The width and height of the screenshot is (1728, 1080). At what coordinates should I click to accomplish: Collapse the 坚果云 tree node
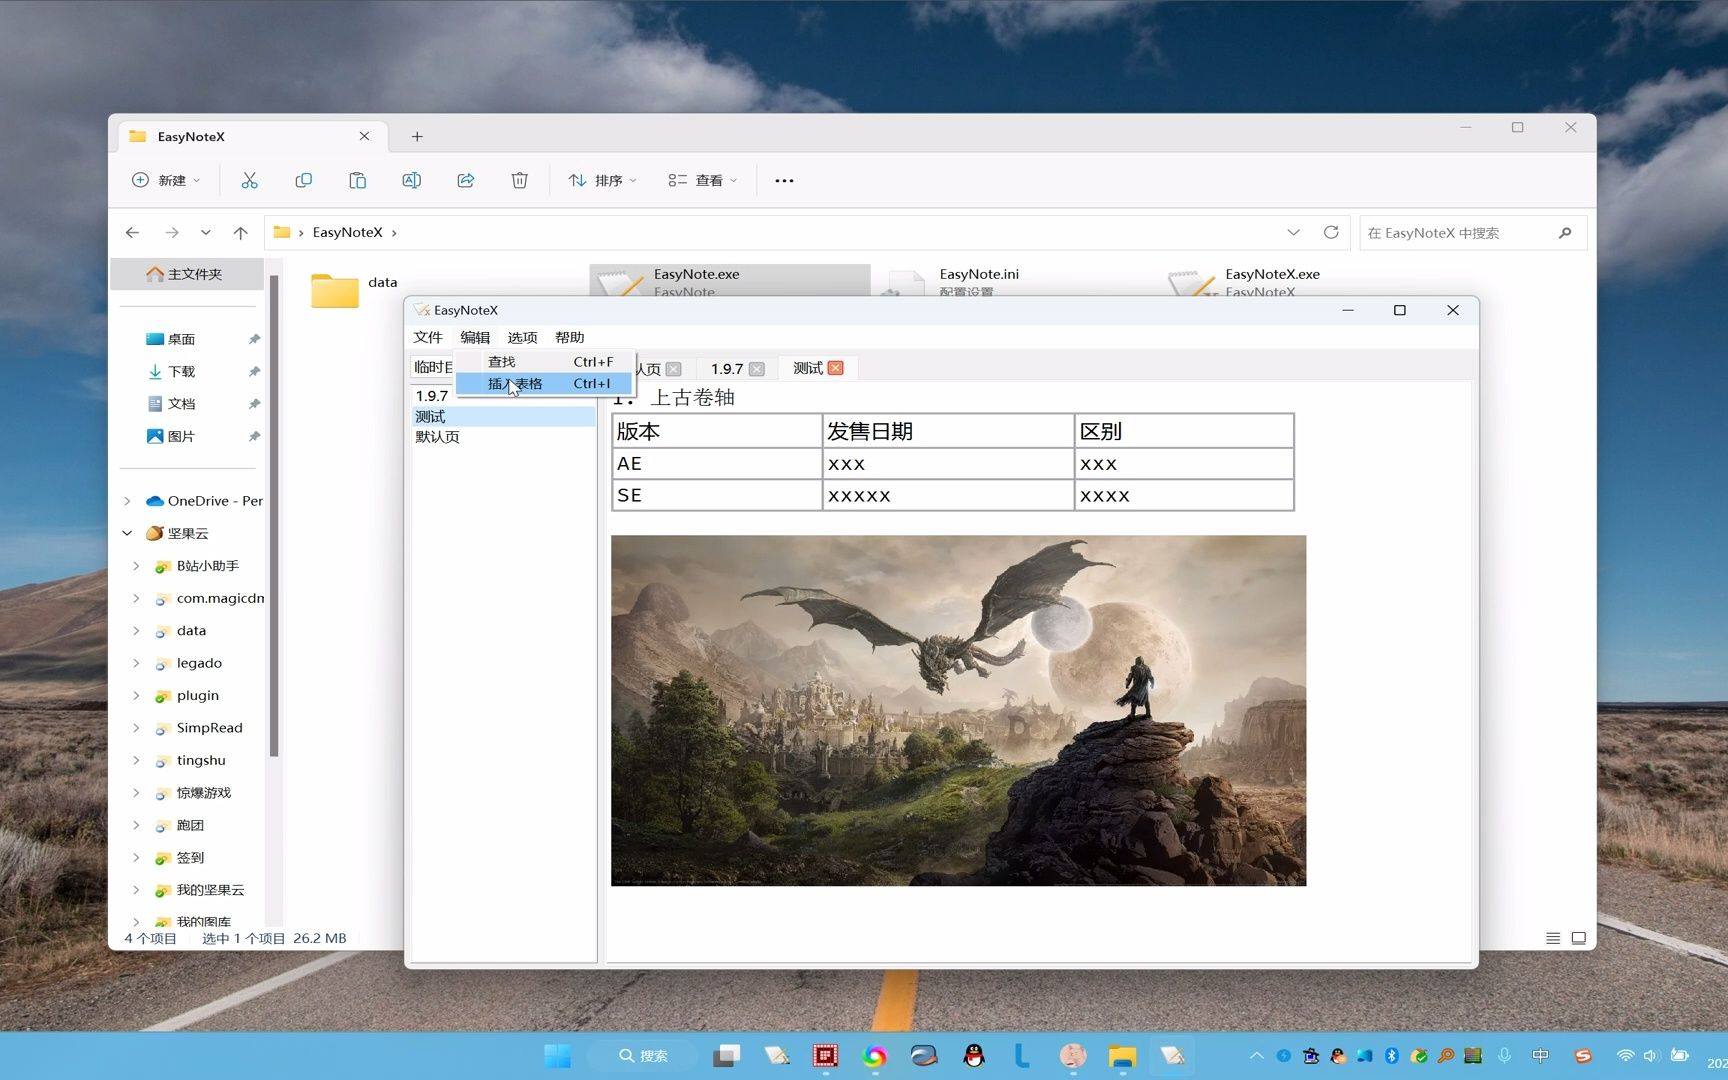point(127,533)
